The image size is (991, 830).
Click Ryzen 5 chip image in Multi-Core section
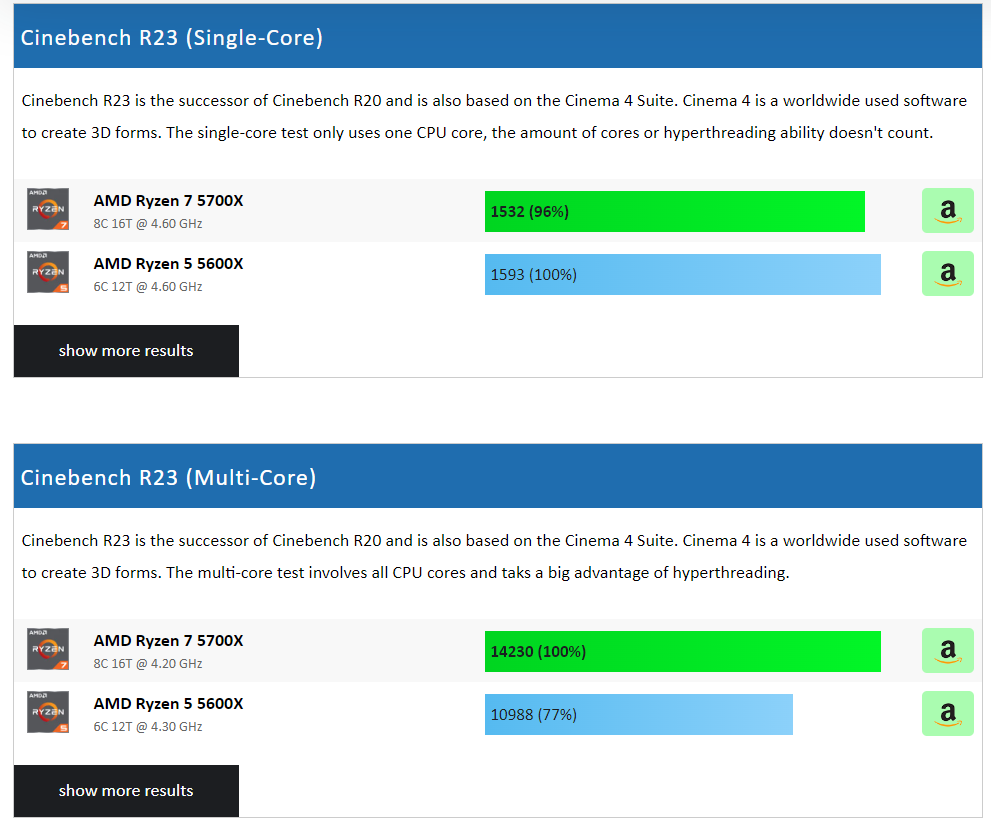click(x=48, y=712)
